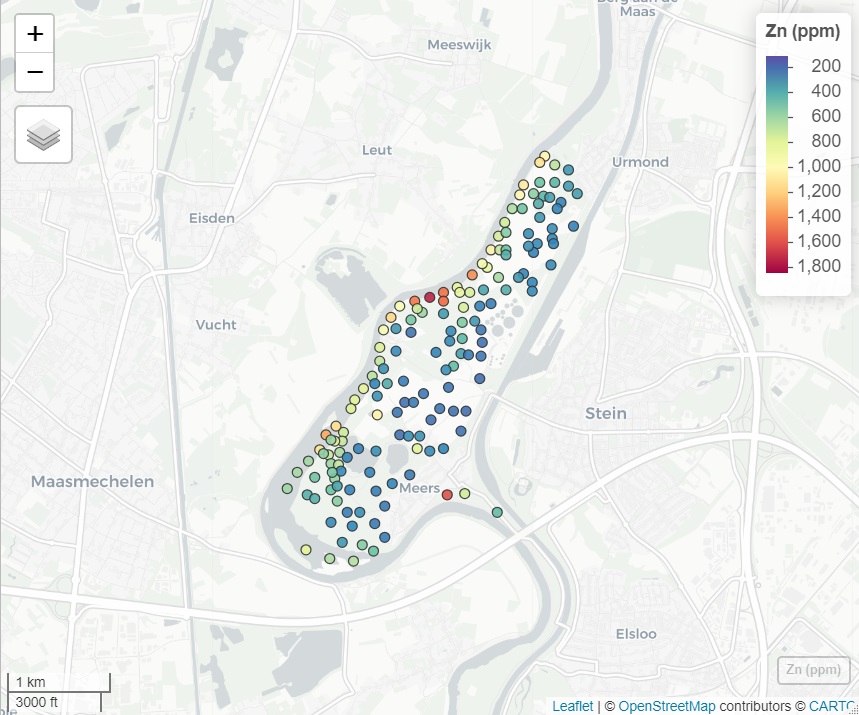Screen dimensions: 859x715
Task: Zoom in with the plus control
Action: (x=34, y=34)
